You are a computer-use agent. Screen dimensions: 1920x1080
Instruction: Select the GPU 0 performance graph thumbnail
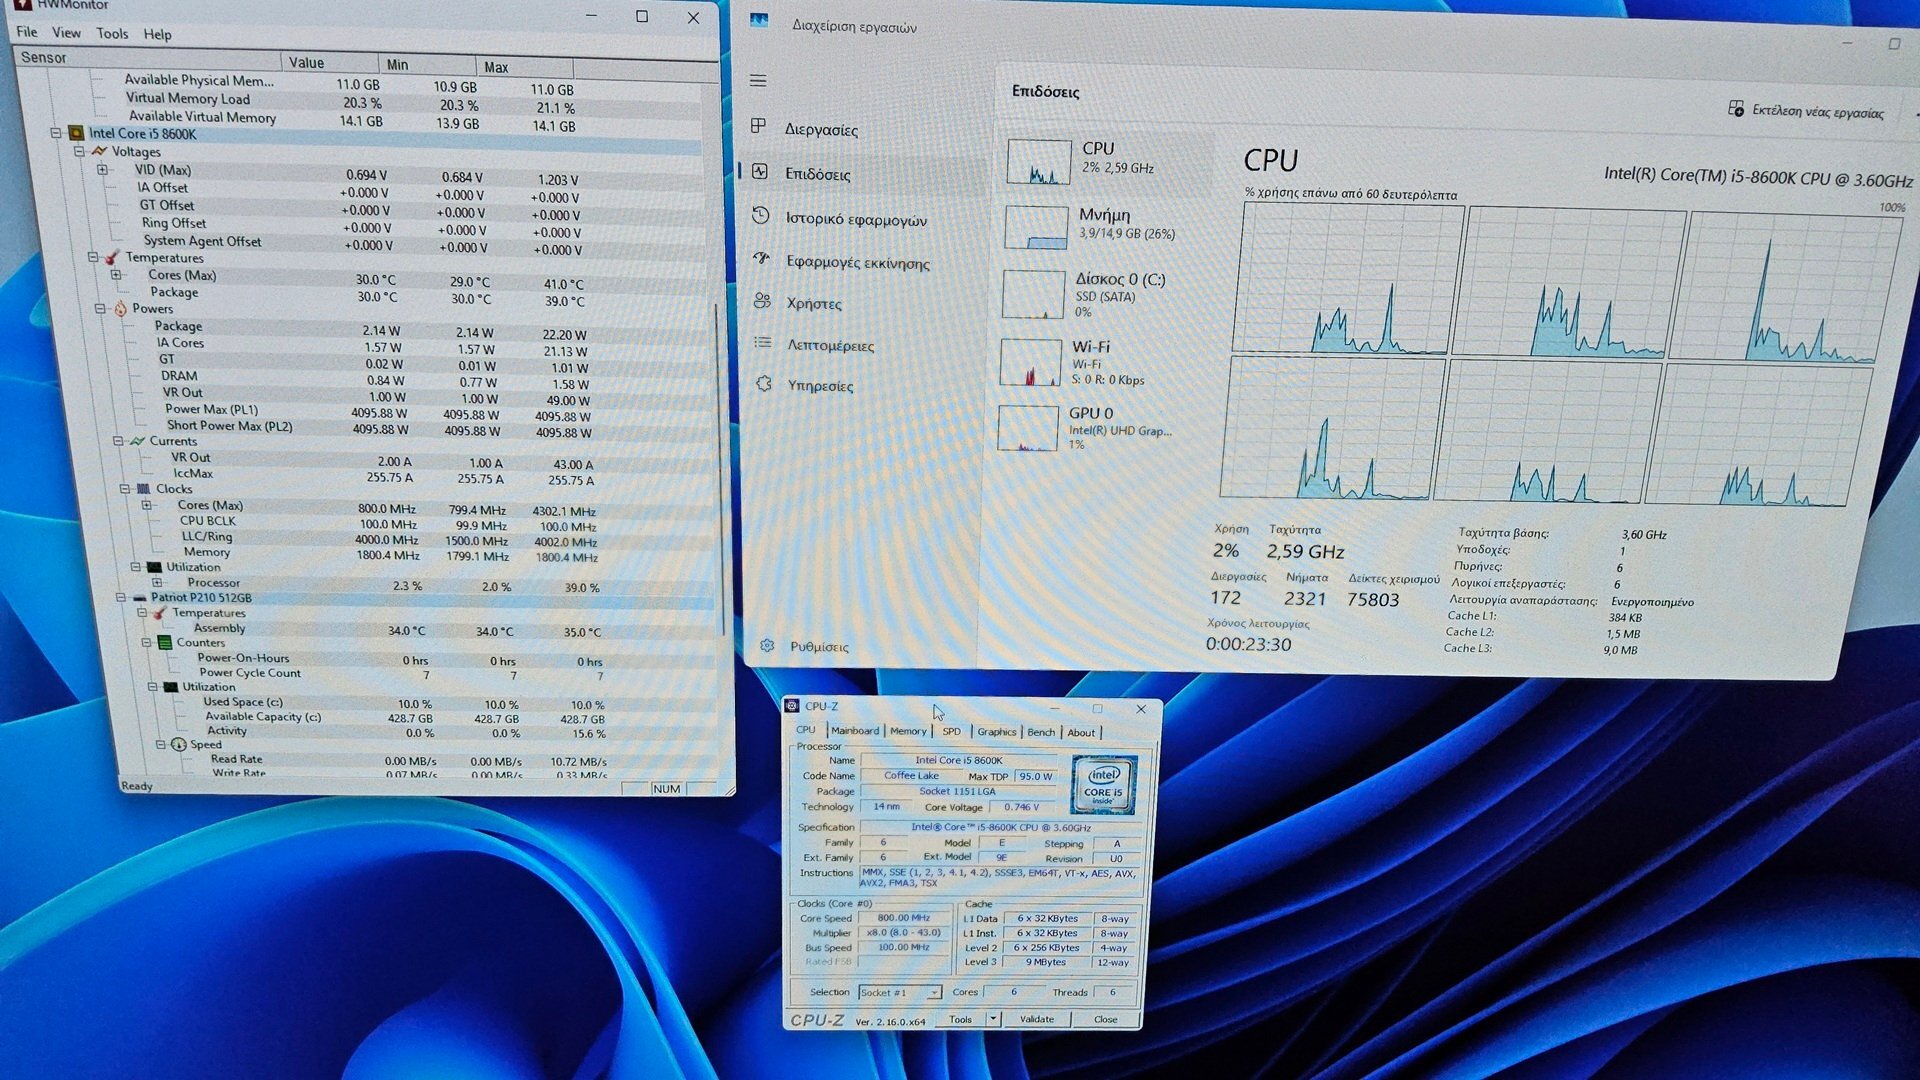point(1028,428)
